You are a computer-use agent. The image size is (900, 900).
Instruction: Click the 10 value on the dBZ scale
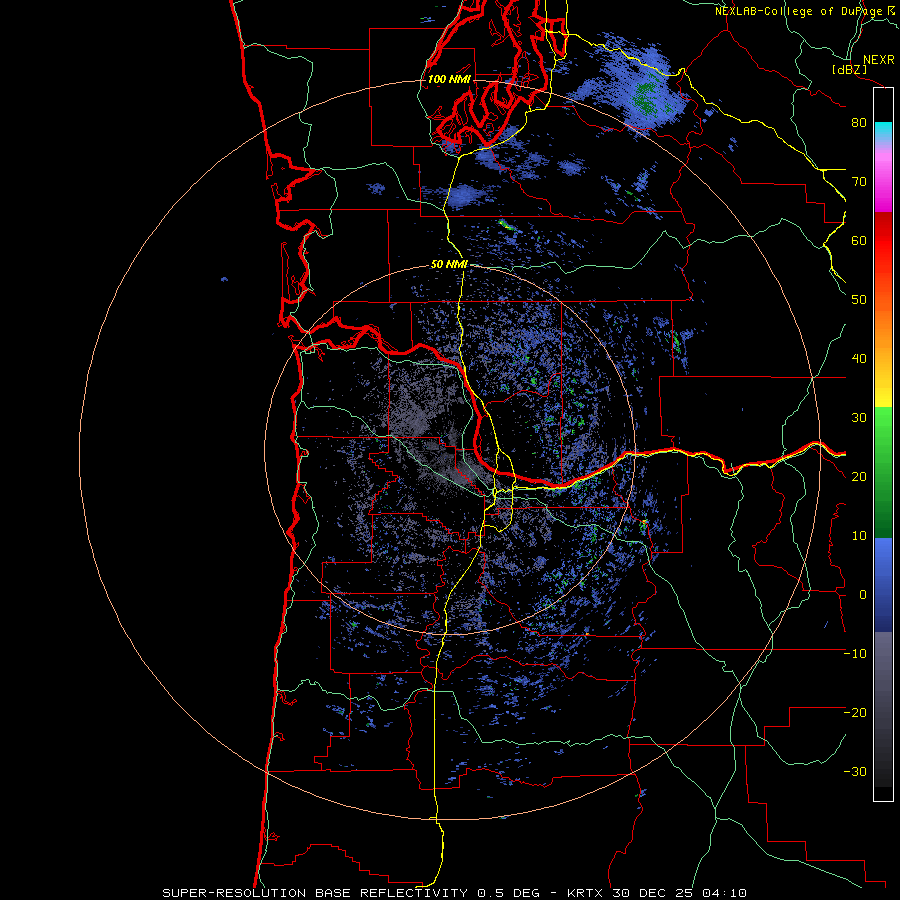tap(859, 536)
